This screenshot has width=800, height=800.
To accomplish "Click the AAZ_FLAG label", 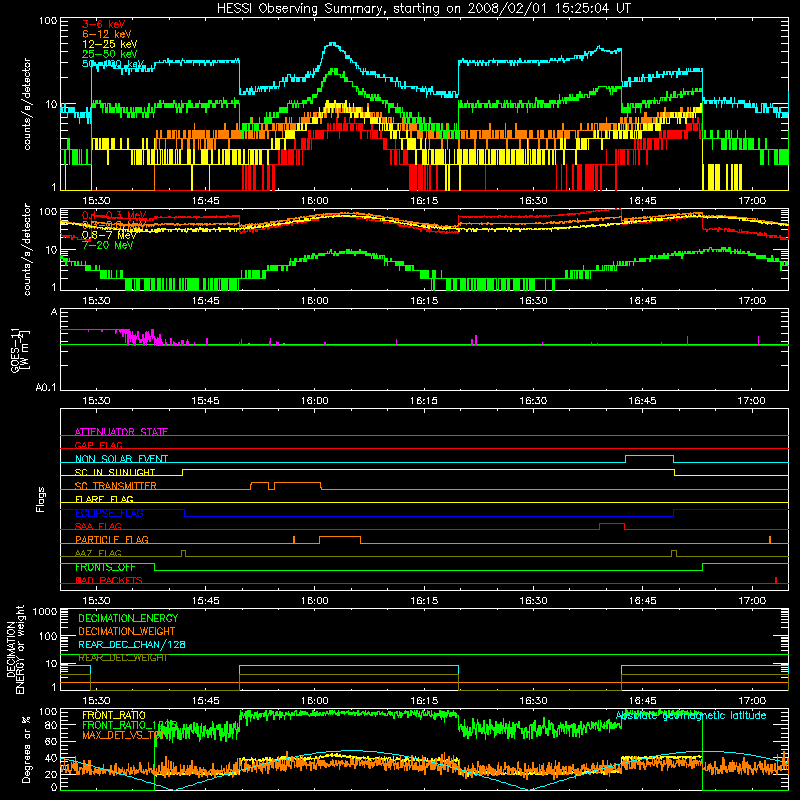I will point(98,553).
